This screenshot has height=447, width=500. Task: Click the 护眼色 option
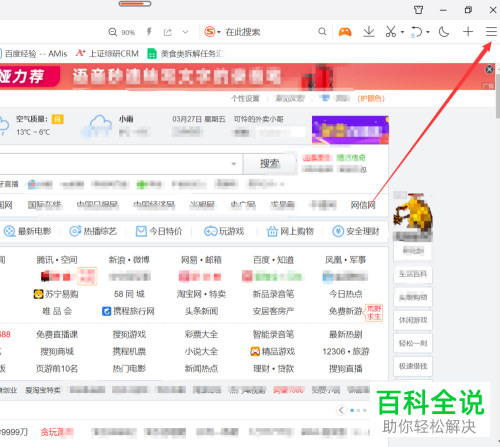point(371,99)
